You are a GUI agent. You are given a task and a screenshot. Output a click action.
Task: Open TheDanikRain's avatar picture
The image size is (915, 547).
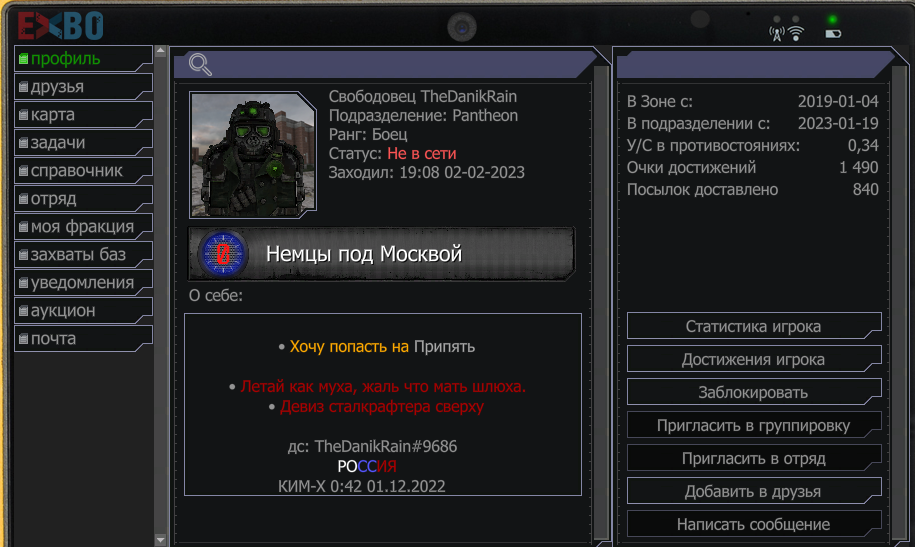(253, 155)
